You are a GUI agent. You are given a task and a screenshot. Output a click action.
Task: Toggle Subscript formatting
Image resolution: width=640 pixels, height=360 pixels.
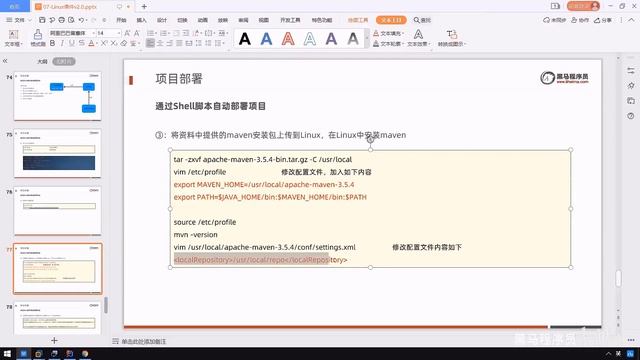click(x=114, y=43)
